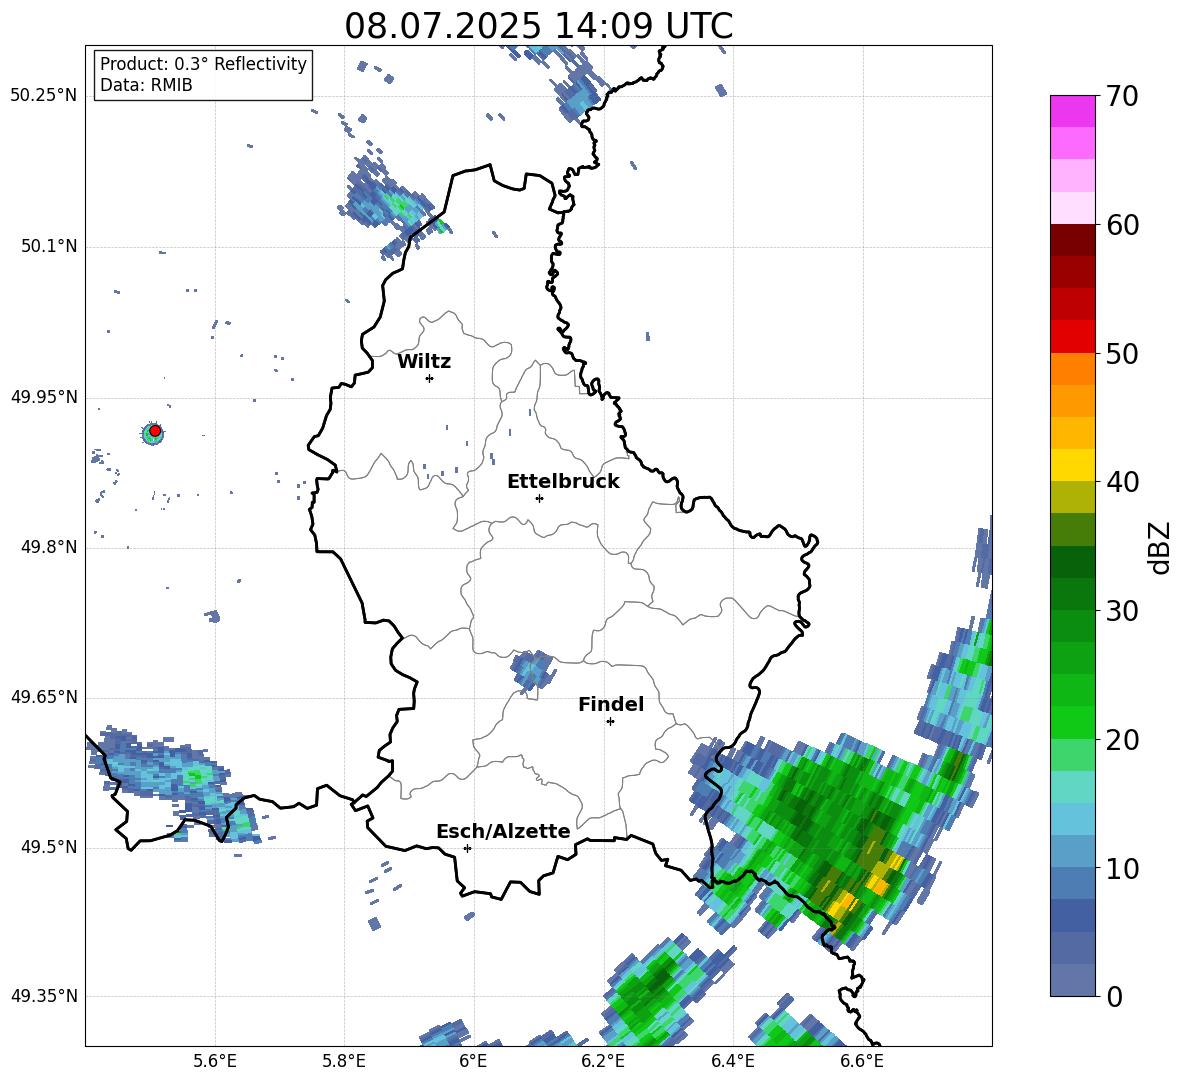Click the bright red colorbar segment above 50

(1072, 337)
